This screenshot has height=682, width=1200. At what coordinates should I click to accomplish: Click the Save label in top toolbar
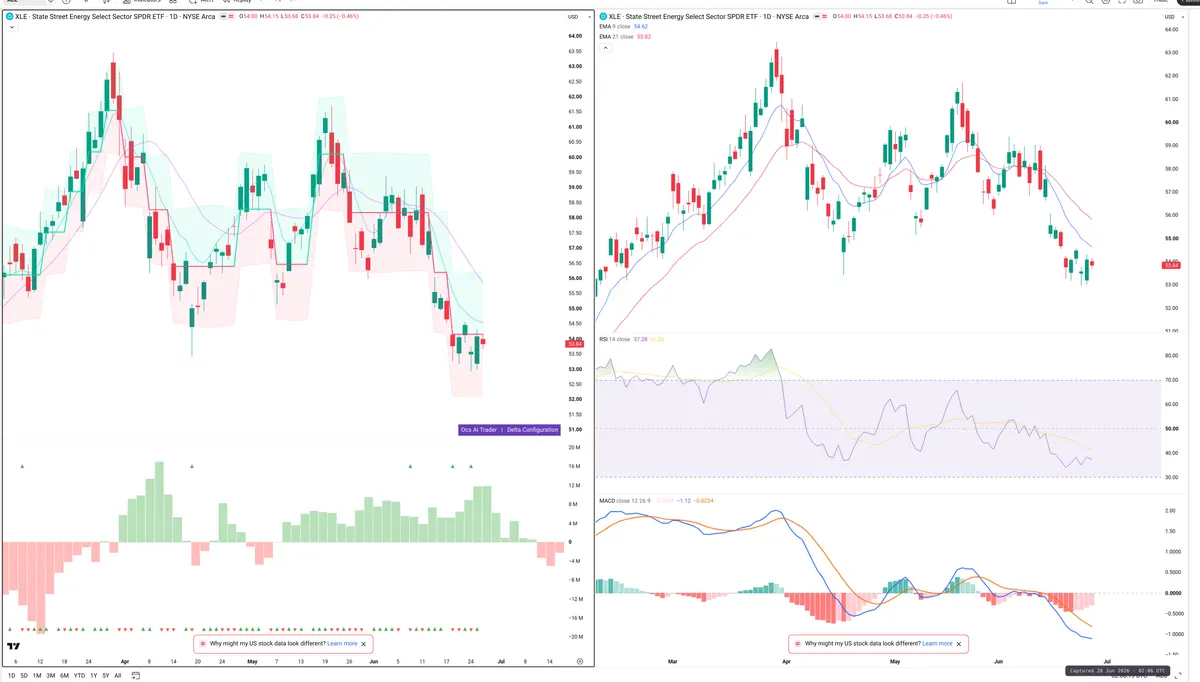coord(1043,3)
